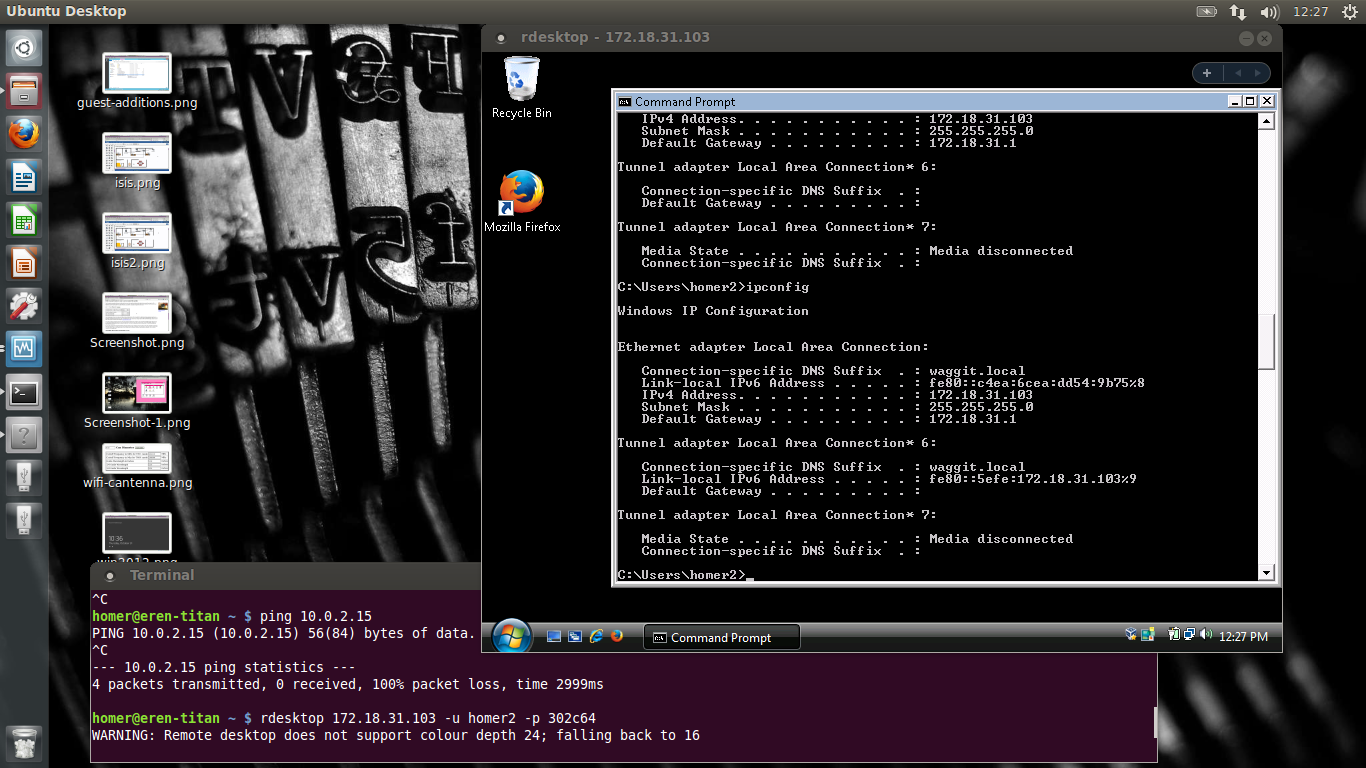This screenshot has height=768, width=1366.
Task: Open the Ubuntu sound volume indicator
Action: [x=1270, y=11]
